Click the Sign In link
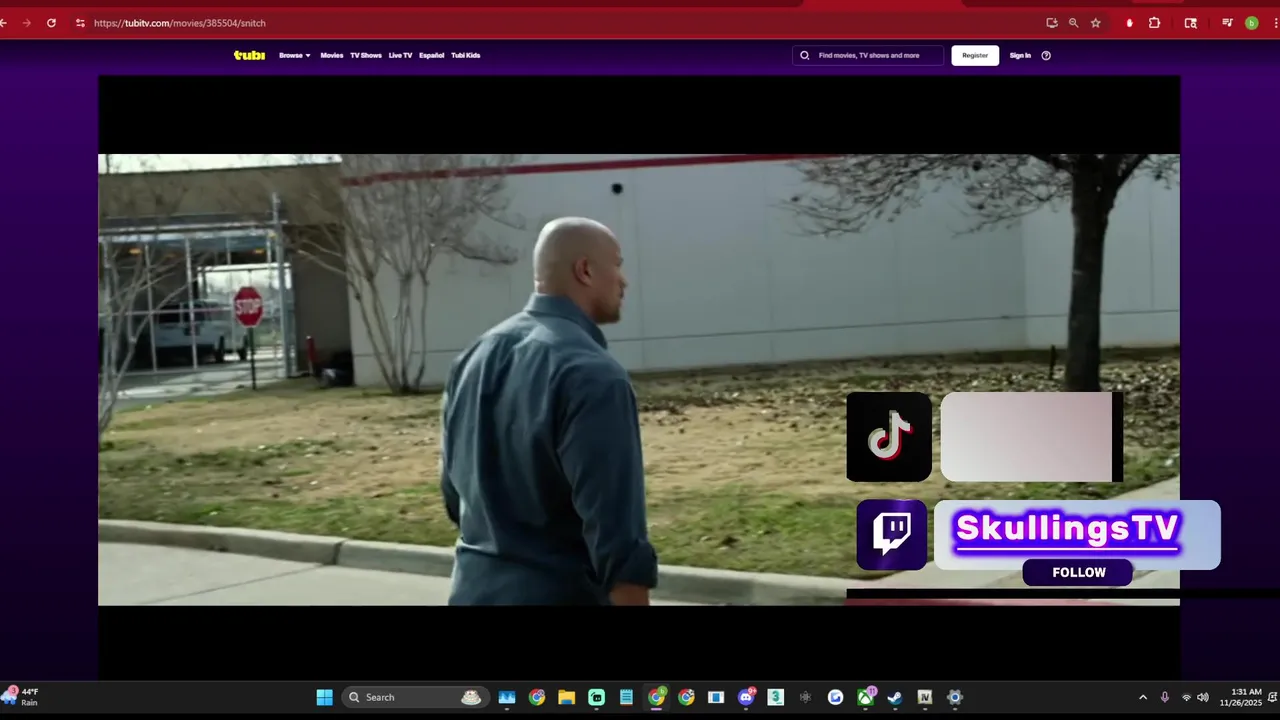The height and width of the screenshot is (720, 1280). 1020,55
